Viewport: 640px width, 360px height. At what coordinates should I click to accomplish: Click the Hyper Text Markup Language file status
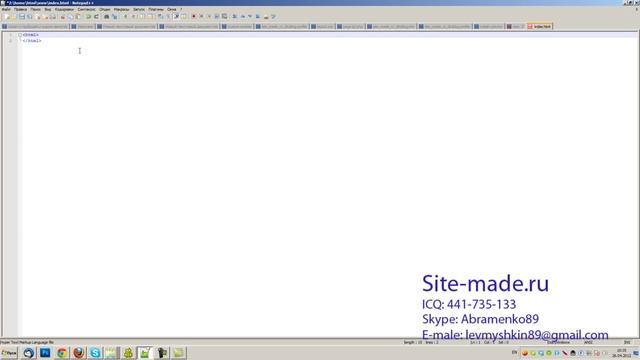pyautogui.click(x=27, y=342)
